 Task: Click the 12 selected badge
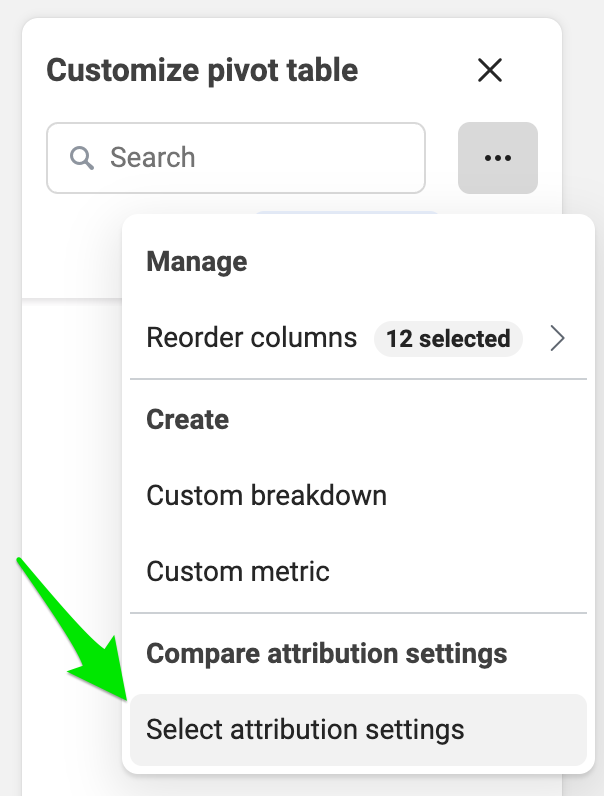(448, 339)
